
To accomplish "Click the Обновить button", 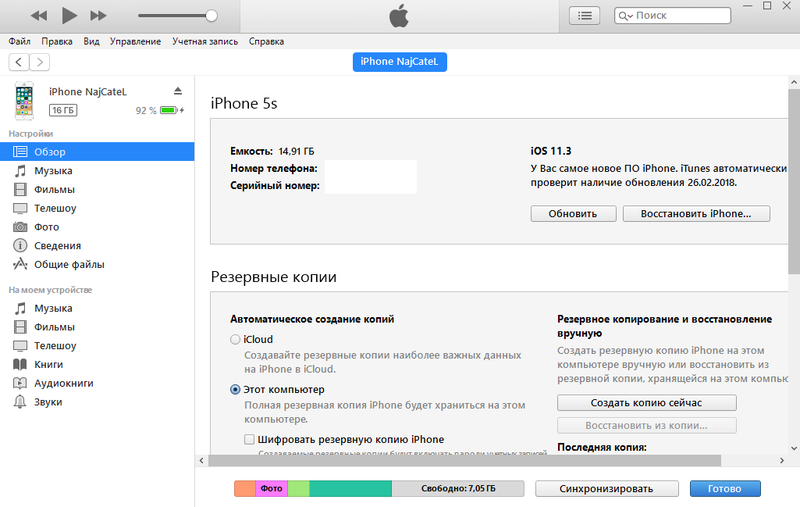I will click(573, 214).
